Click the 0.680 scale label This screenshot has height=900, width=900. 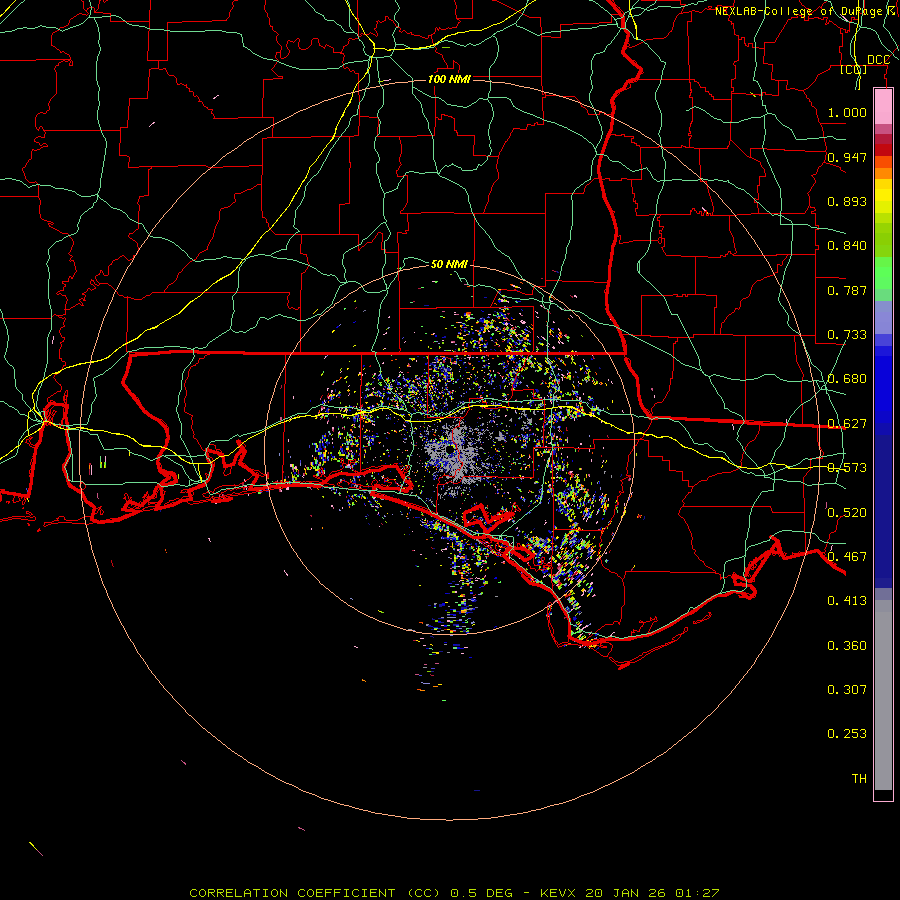tap(847, 379)
